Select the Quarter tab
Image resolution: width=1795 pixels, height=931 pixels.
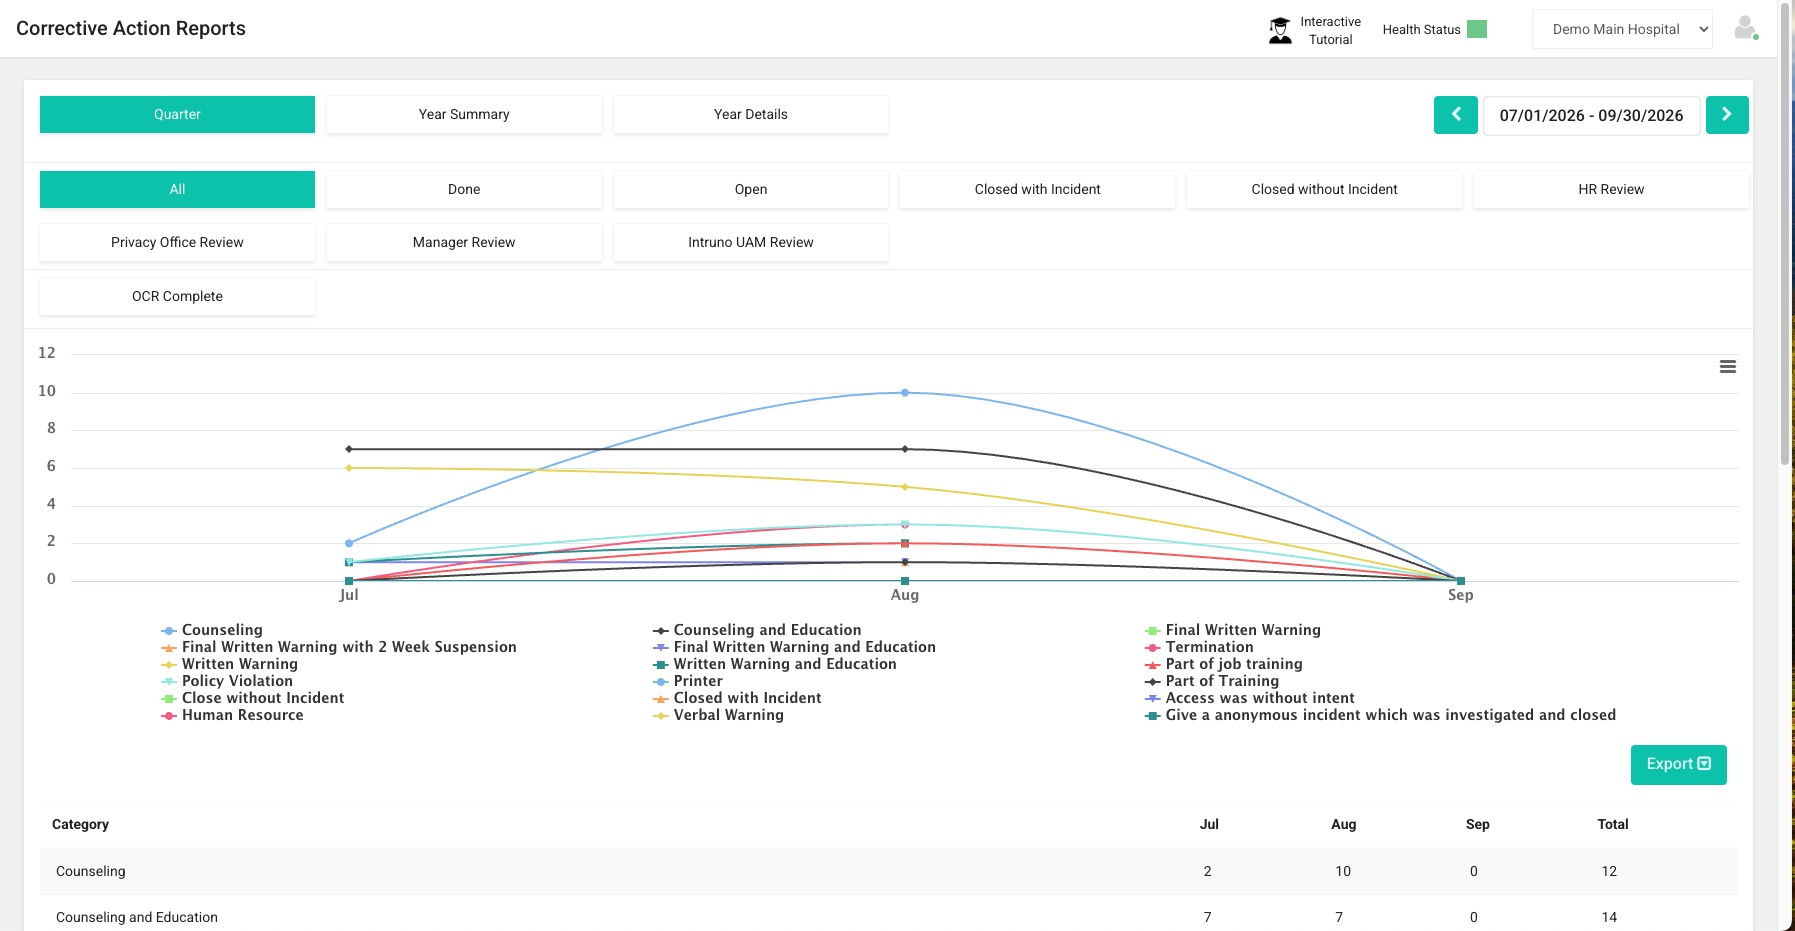coord(177,114)
